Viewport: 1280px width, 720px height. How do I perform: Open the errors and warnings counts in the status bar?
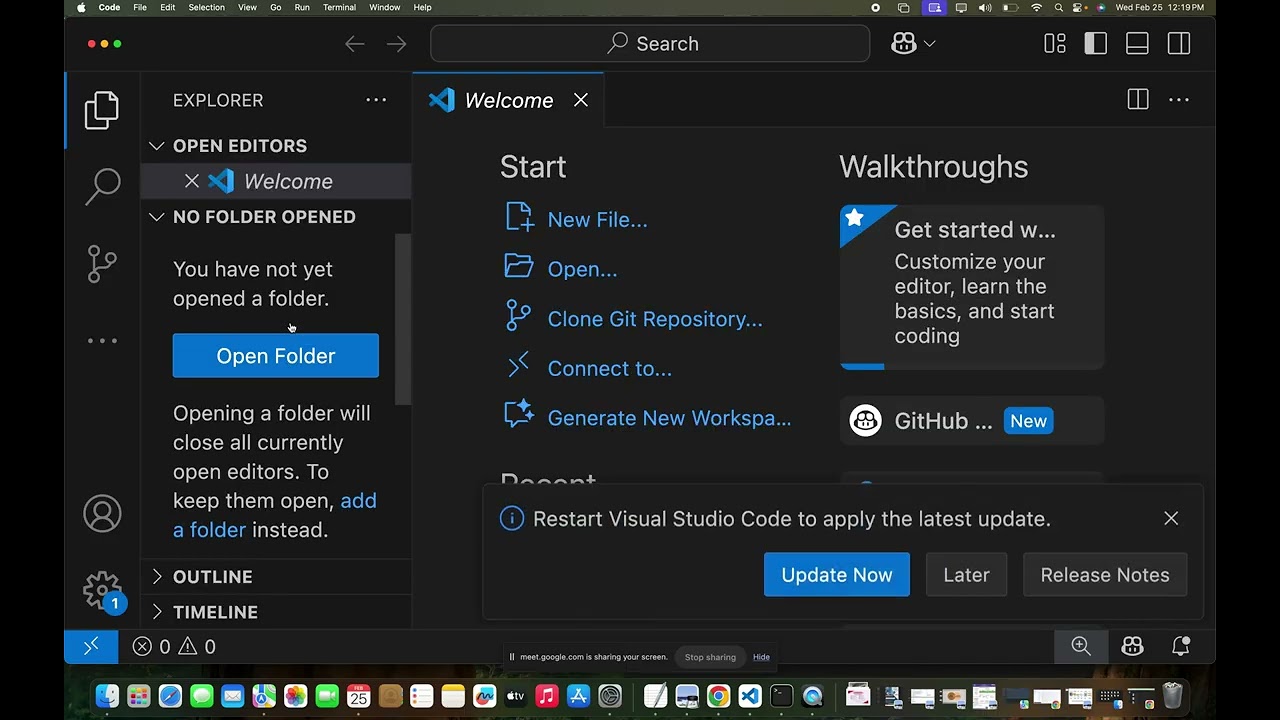(x=174, y=647)
